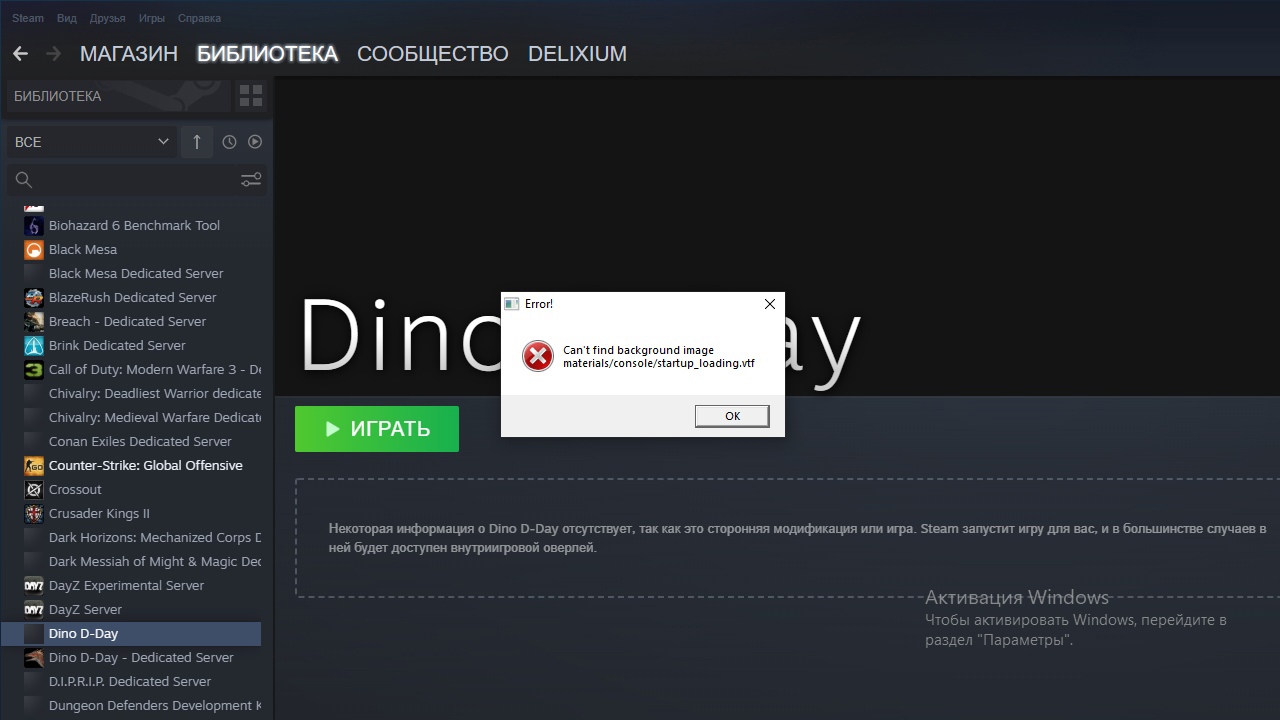
Task: Click Brink Dedicated Server icon
Action: point(34,345)
